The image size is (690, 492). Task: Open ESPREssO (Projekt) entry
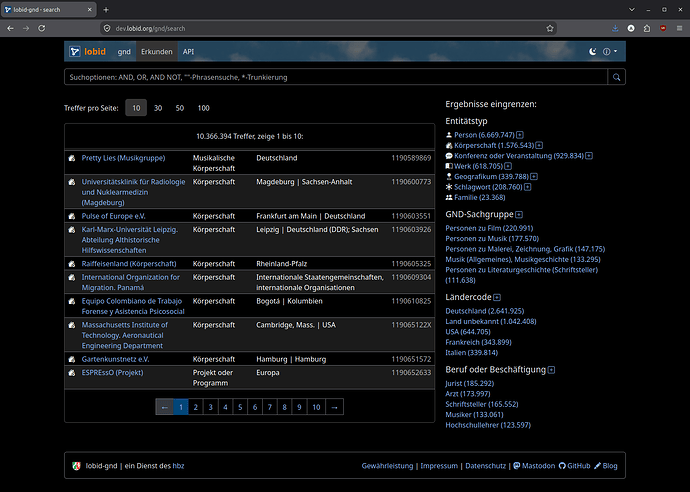coord(112,372)
